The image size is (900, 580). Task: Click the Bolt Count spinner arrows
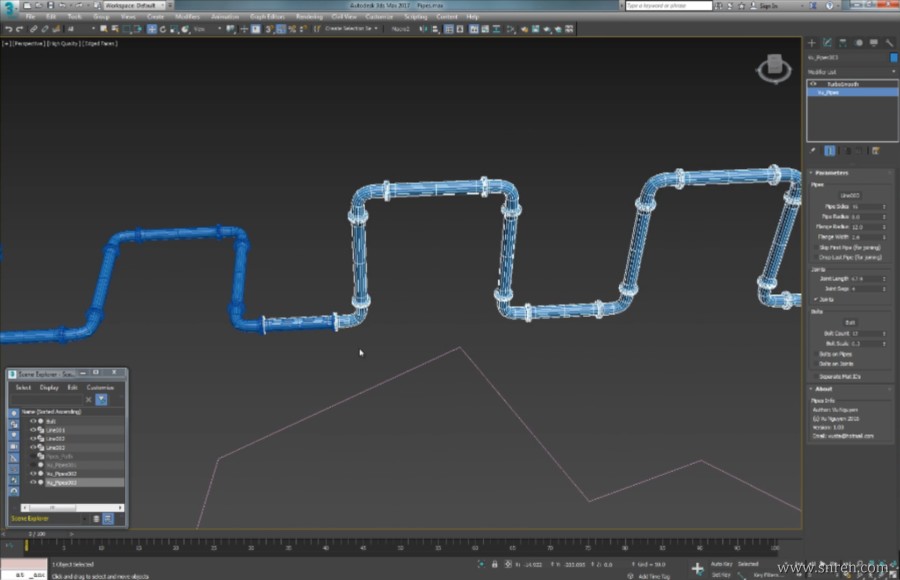click(884, 334)
